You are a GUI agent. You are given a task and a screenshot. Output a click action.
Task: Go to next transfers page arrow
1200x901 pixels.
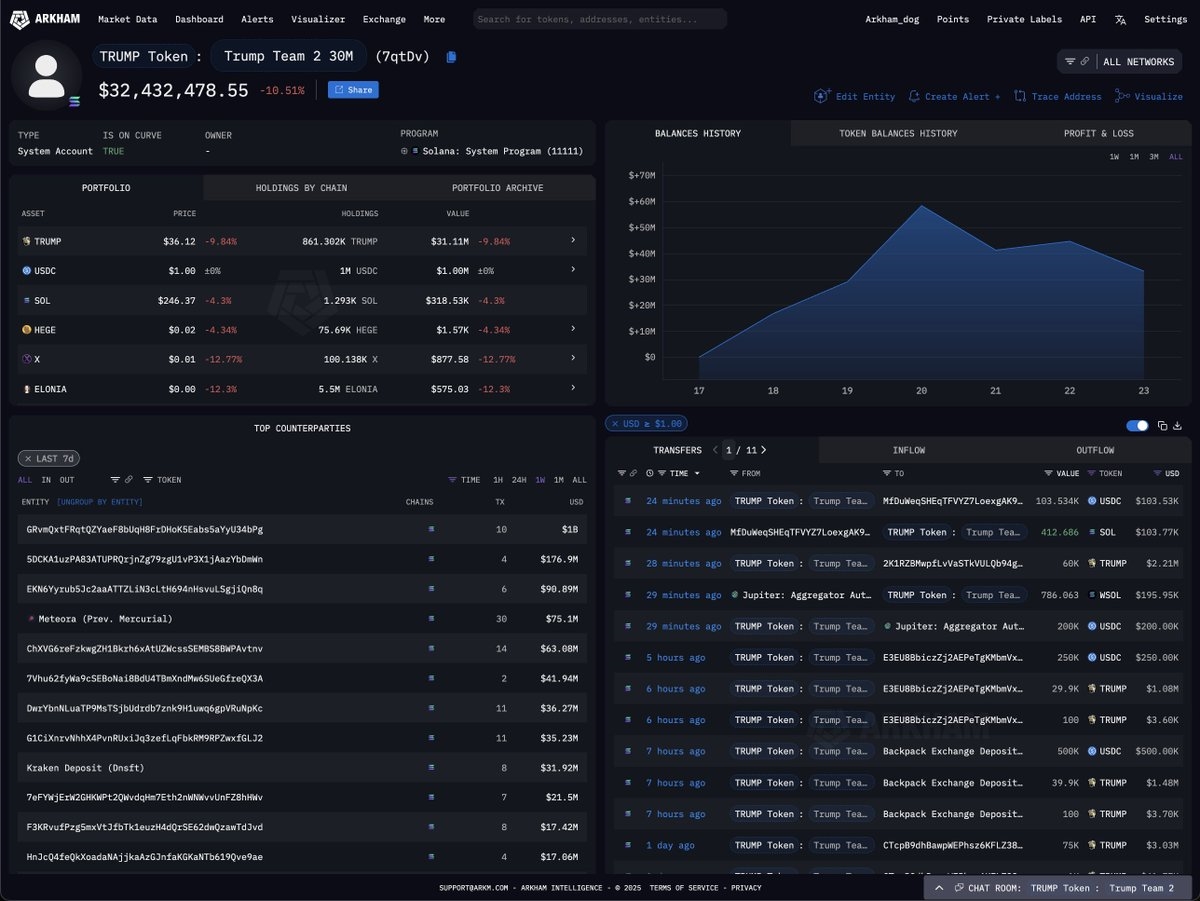tap(763, 450)
